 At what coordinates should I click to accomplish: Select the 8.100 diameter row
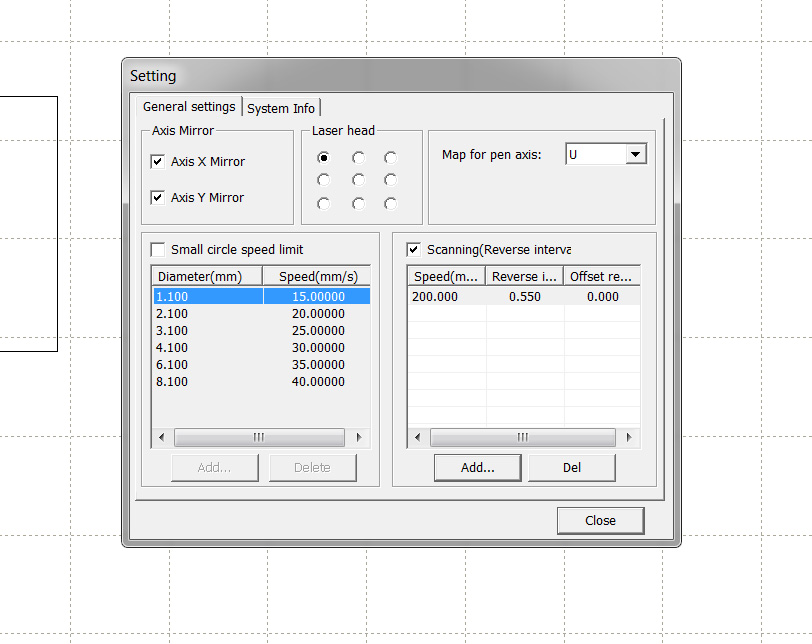coord(262,382)
